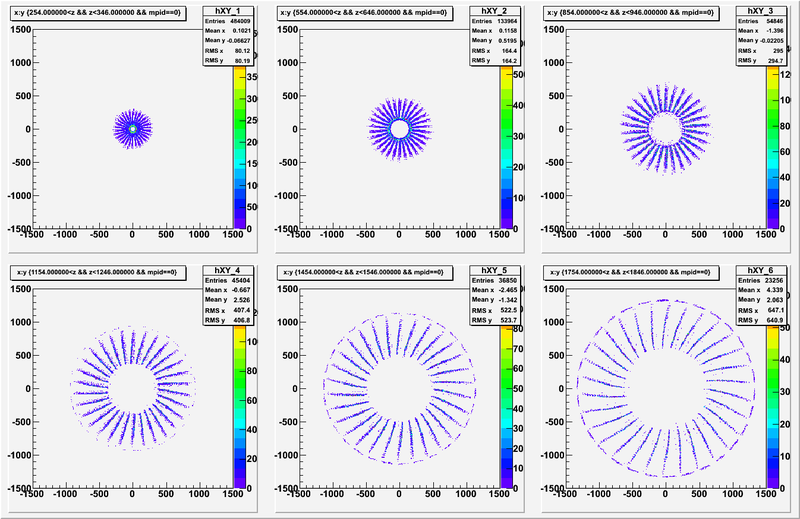
Task: Click the hXY_6 statistics box header
Action: pyautogui.click(x=761, y=270)
